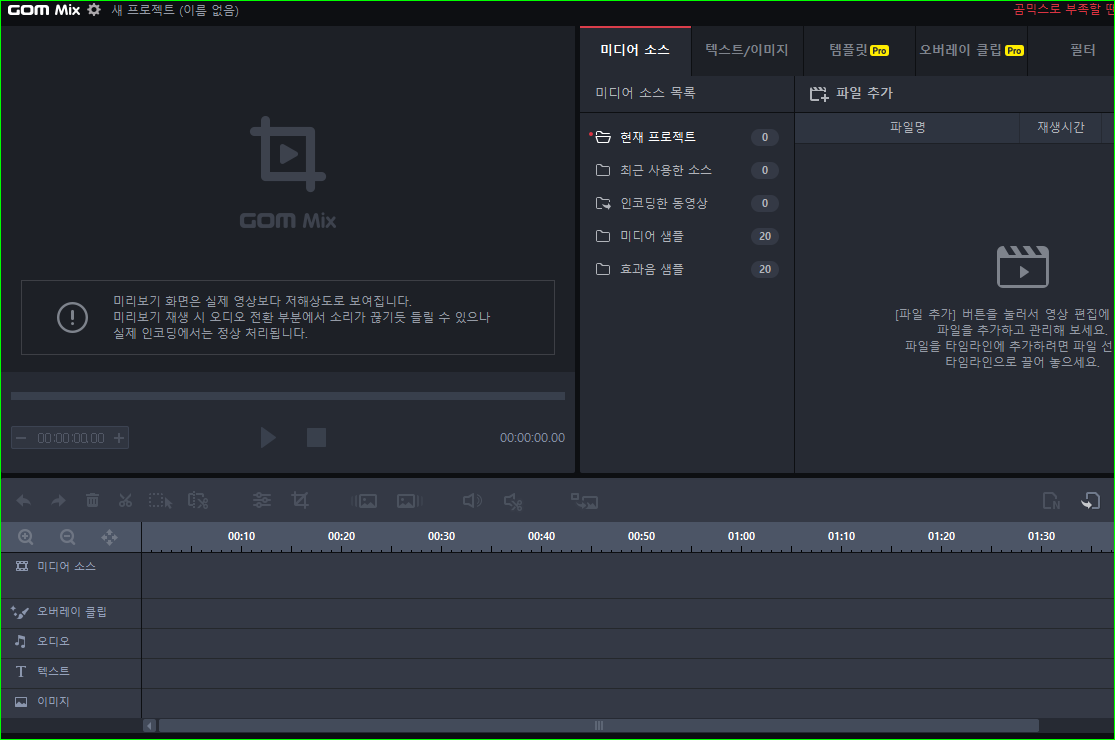Click the red 곰믹스로 부족할 땐 link
Image resolution: width=1115 pixels, height=740 pixels.
point(1063,9)
